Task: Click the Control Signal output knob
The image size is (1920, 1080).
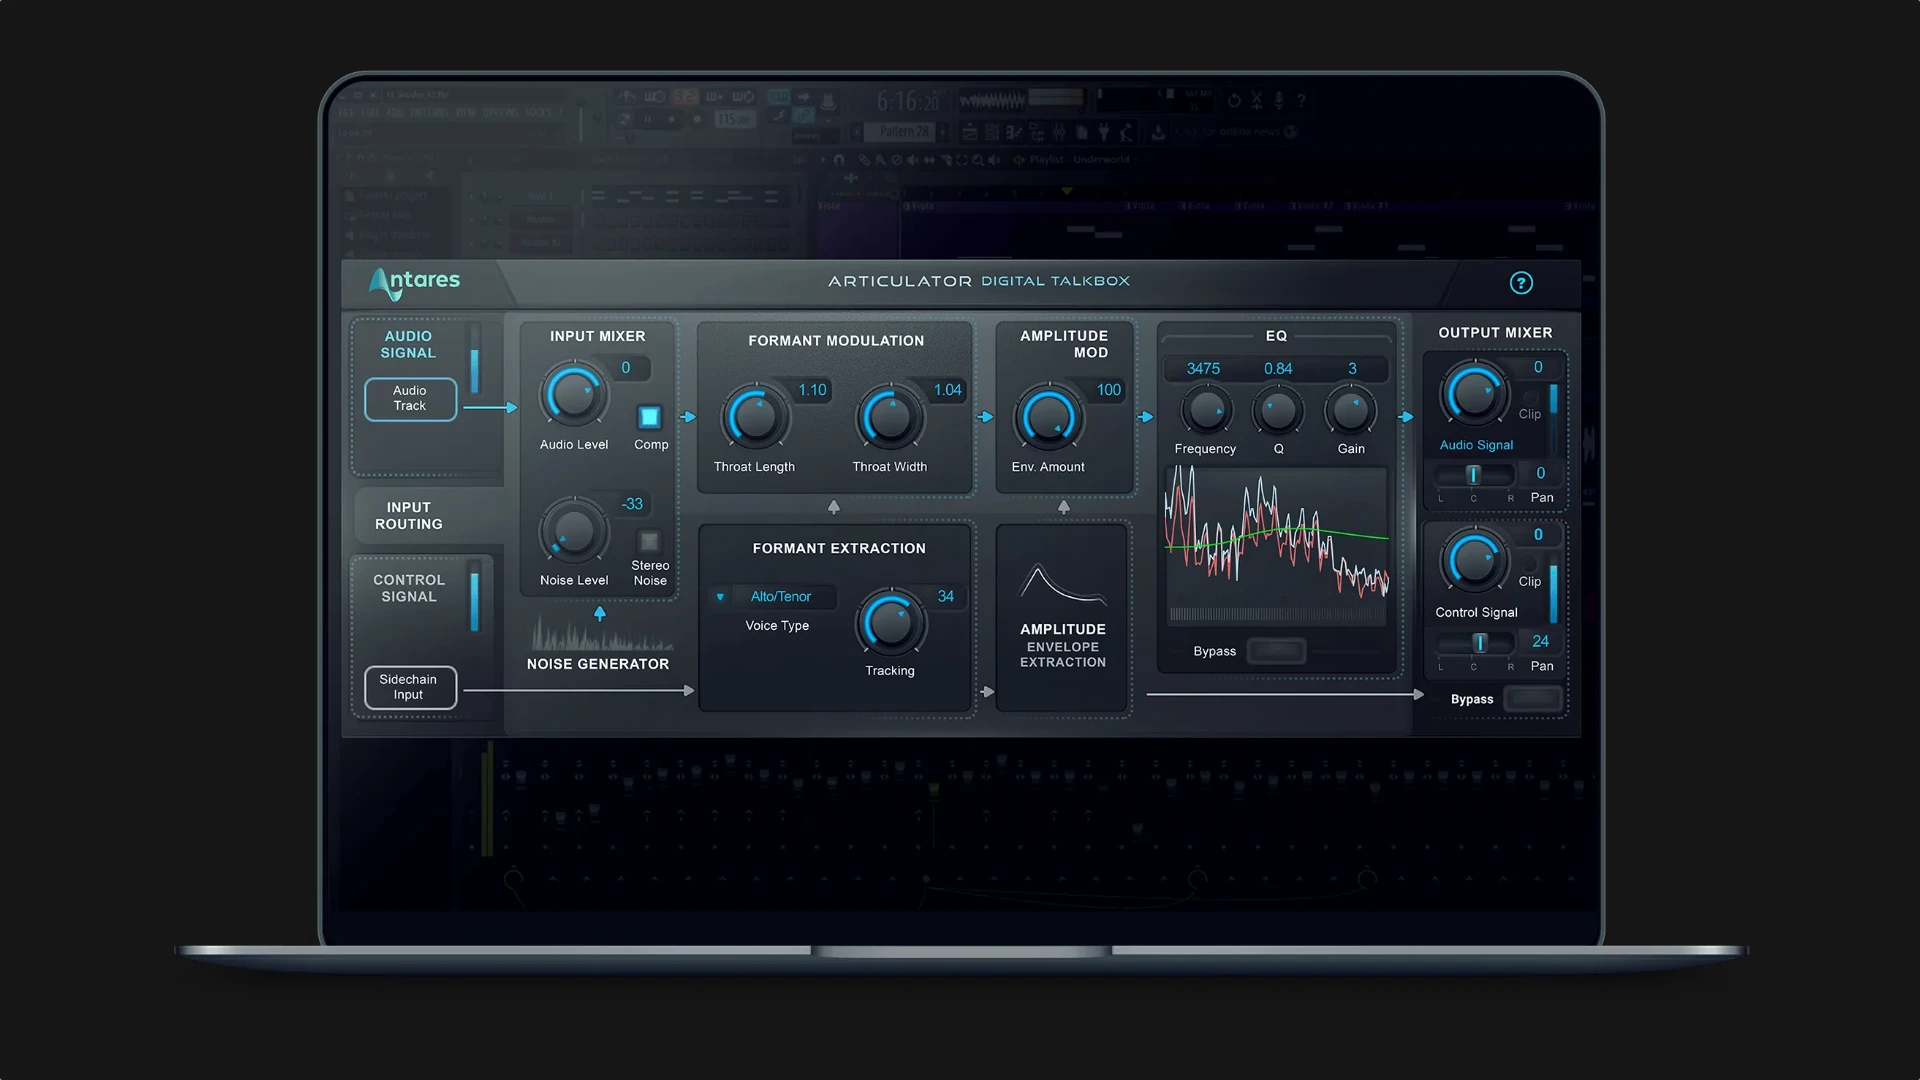Action: [1474, 561]
